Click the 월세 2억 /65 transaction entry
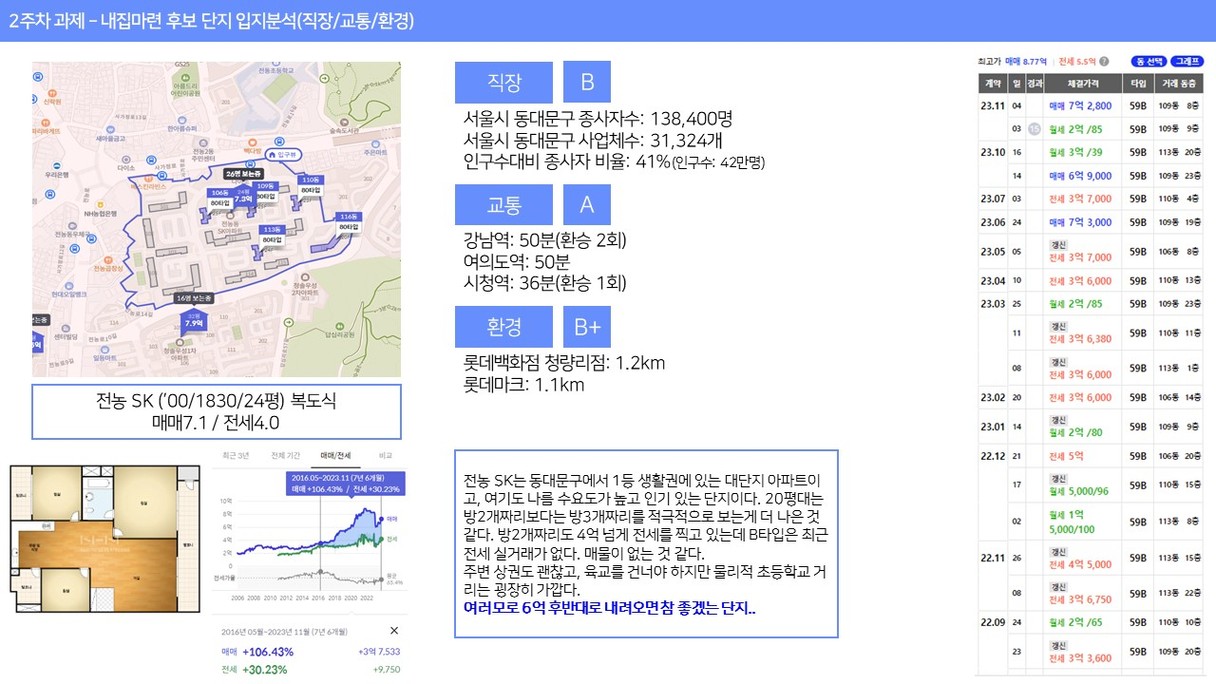The width and height of the screenshot is (1216, 684). 1075,622
